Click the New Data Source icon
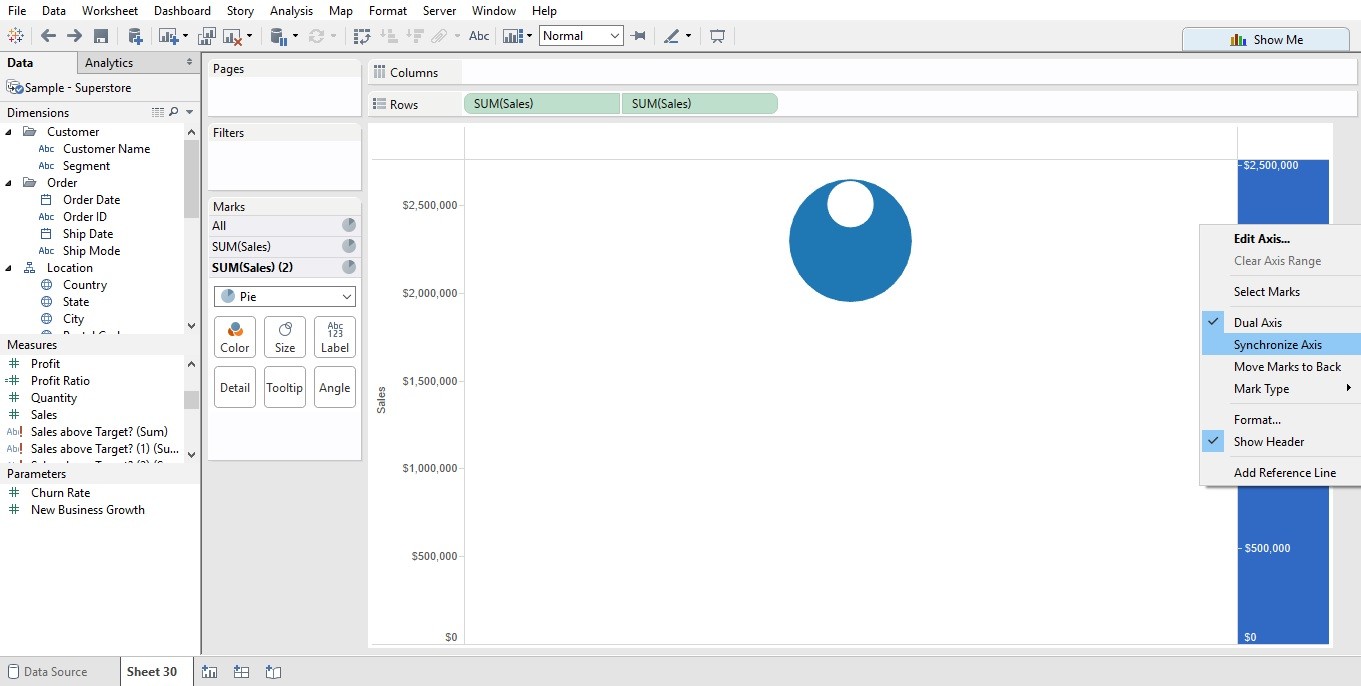1361x686 pixels. (x=135, y=36)
